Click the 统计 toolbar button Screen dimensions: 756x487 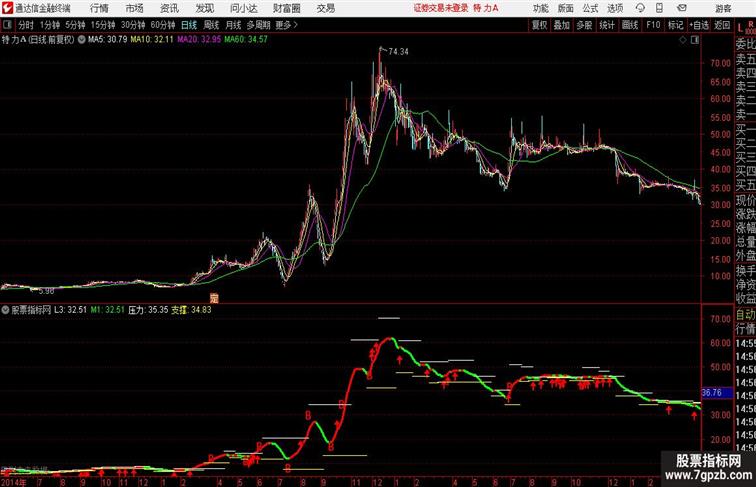[607, 25]
